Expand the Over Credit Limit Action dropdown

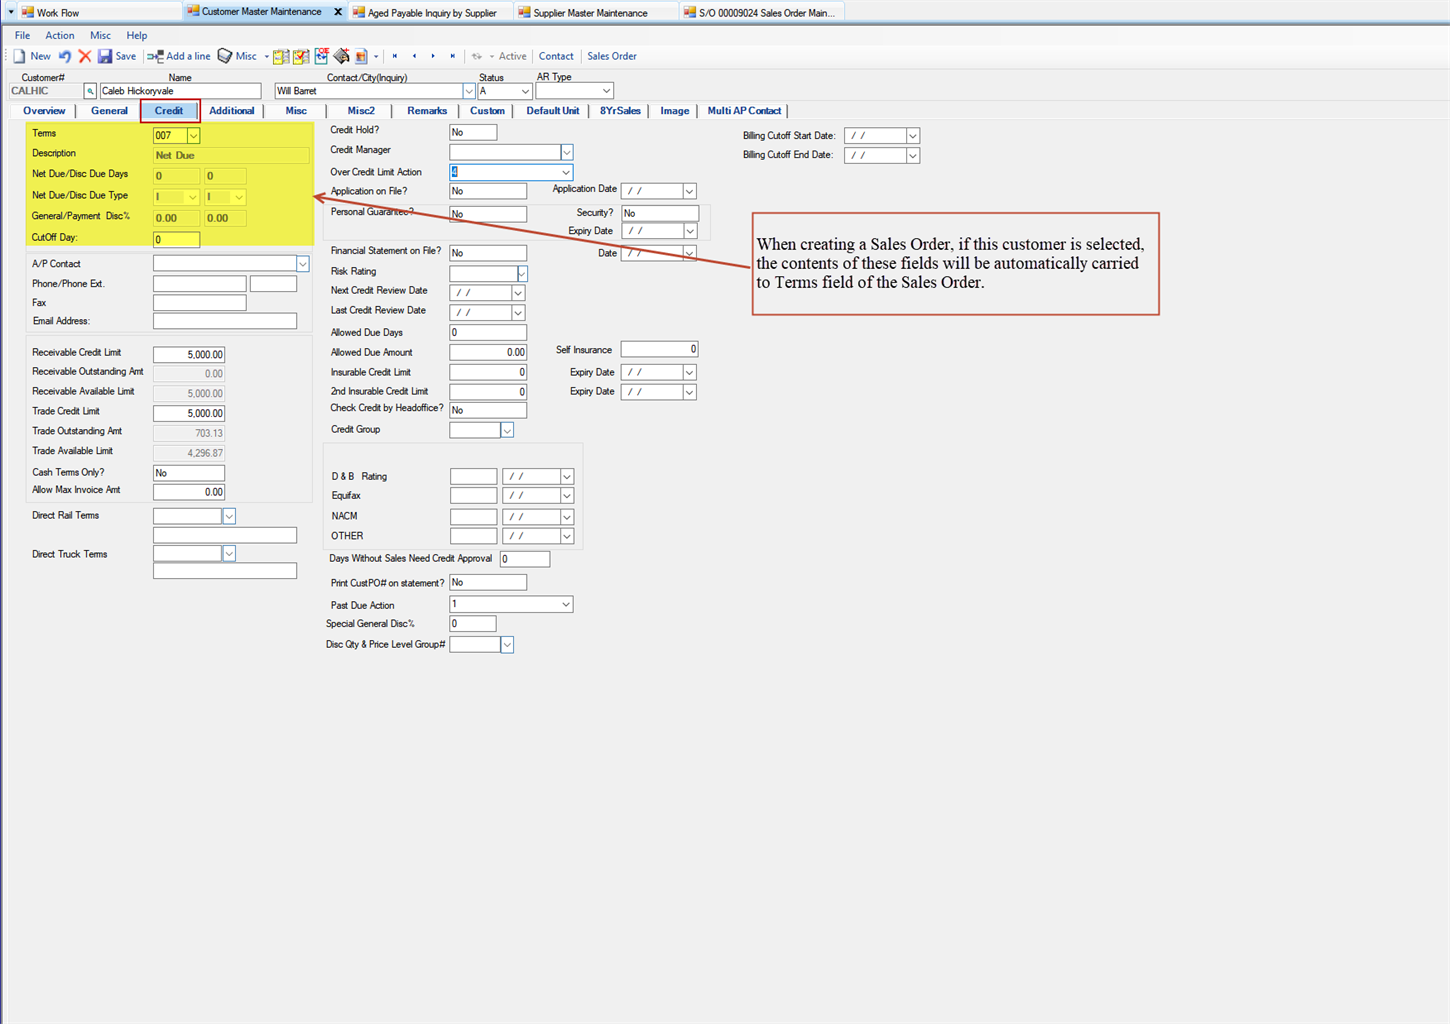566,172
